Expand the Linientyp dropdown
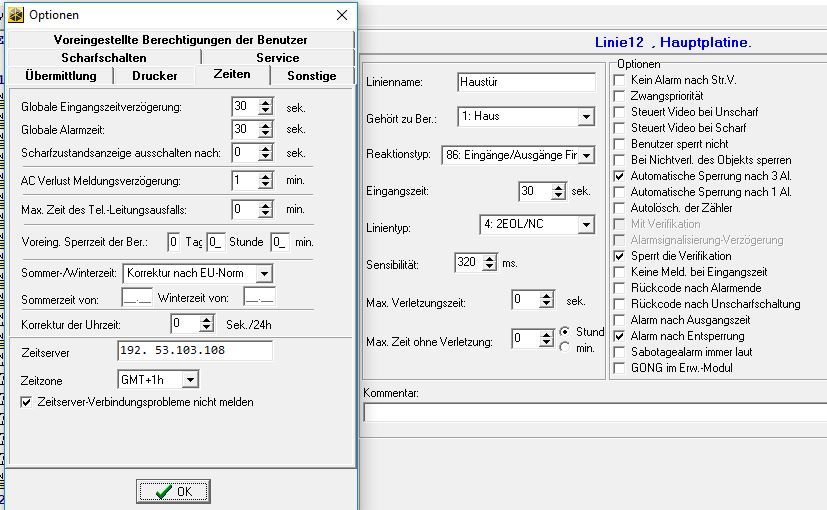The height and width of the screenshot is (510, 827). (586, 225)
